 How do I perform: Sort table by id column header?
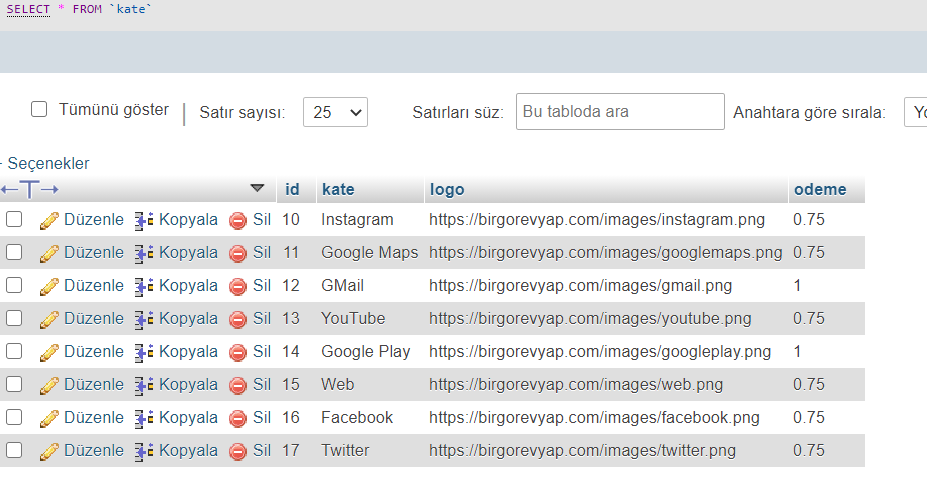click(293, 190)
